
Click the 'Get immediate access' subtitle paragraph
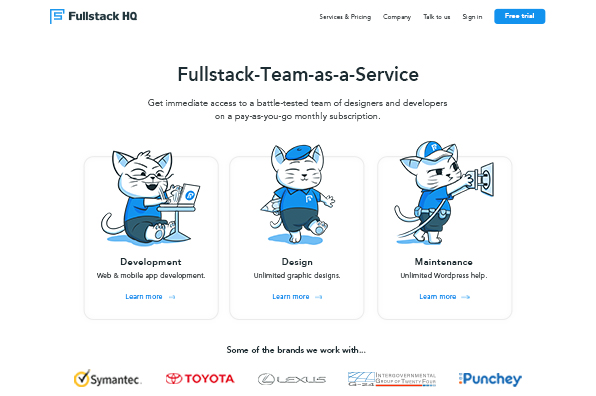pos(298,109)
